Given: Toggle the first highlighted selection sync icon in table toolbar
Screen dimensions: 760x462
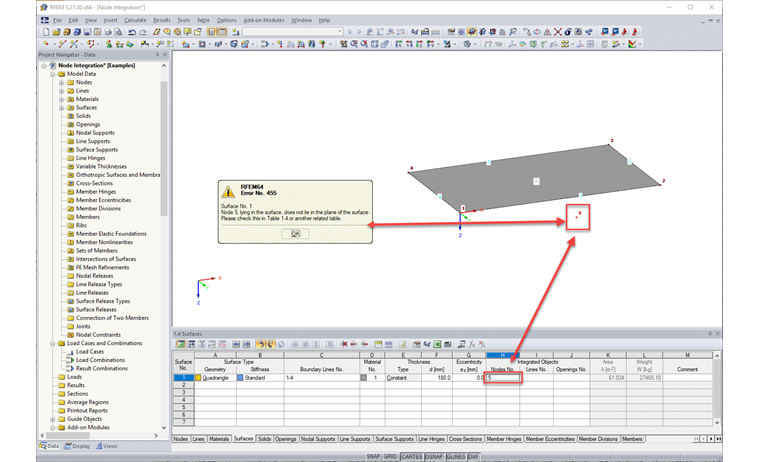Looking at the screenshot, I should click(x=260, y=344).
